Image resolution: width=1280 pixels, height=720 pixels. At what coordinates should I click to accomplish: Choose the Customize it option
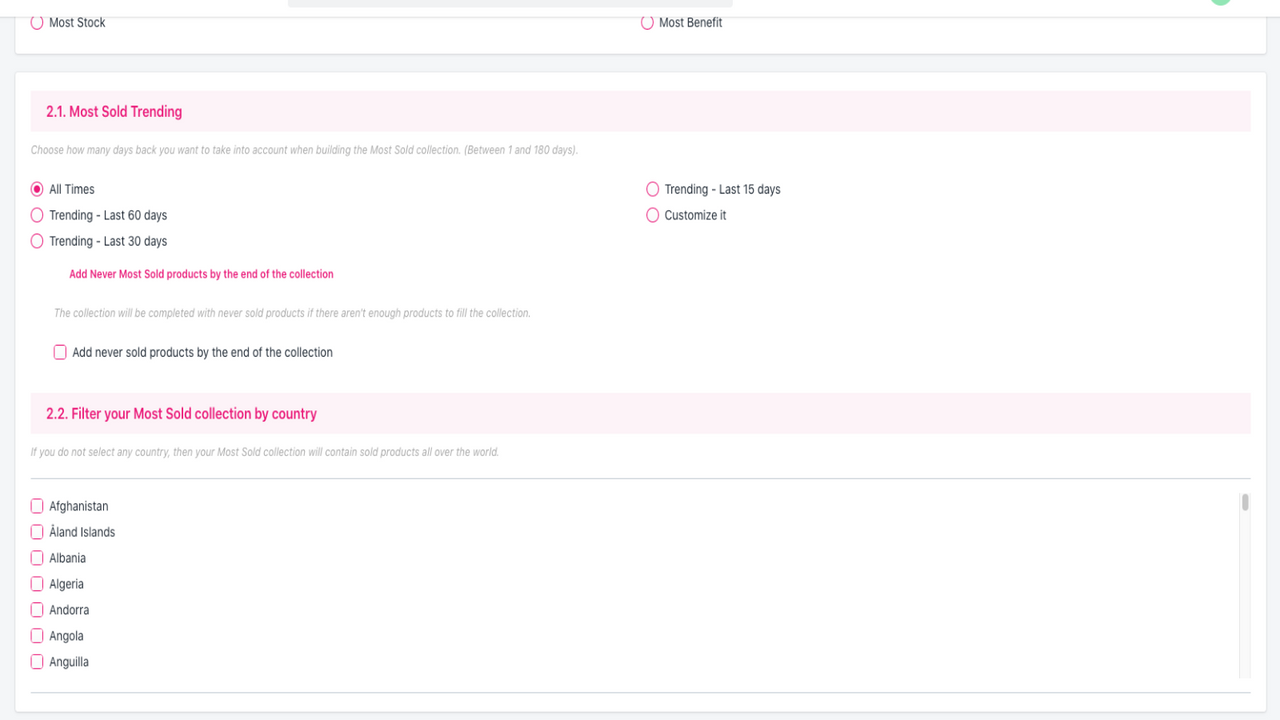point(653,215)
